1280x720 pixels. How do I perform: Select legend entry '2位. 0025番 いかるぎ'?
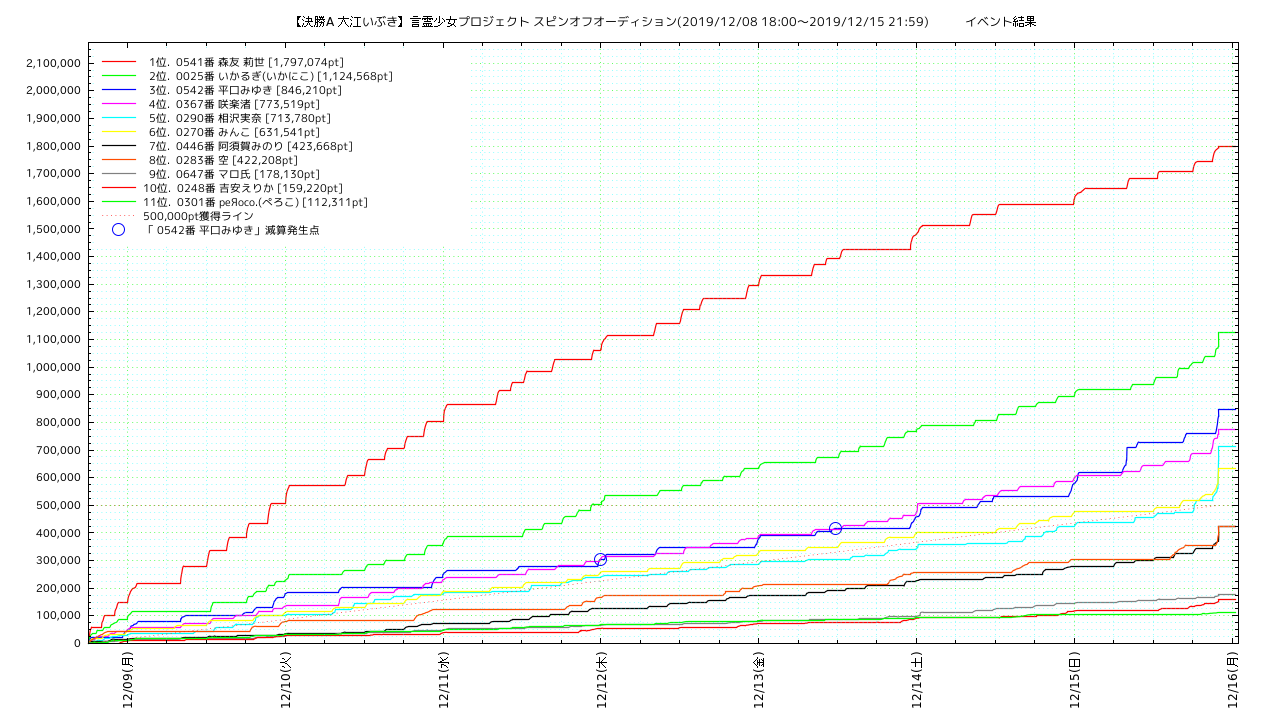coord(270,76)
